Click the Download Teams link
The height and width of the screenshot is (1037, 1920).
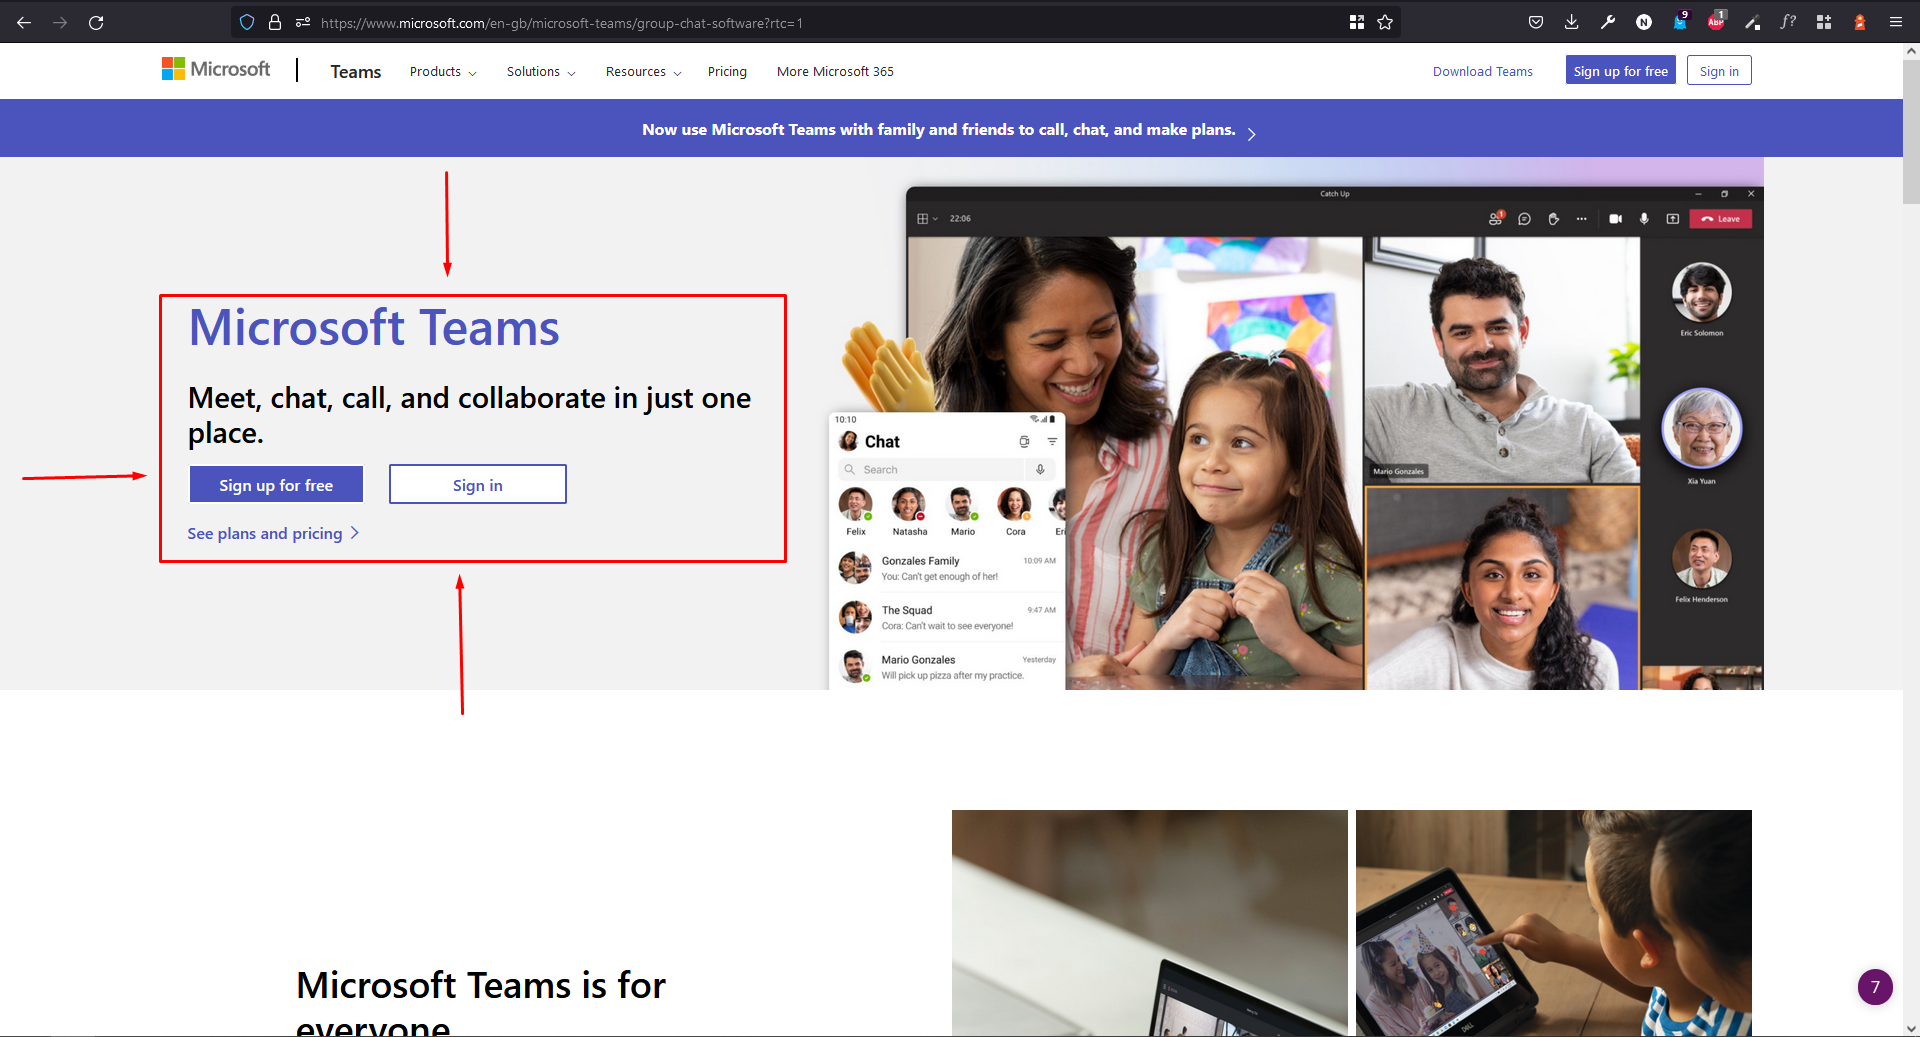click(1482, 72)
